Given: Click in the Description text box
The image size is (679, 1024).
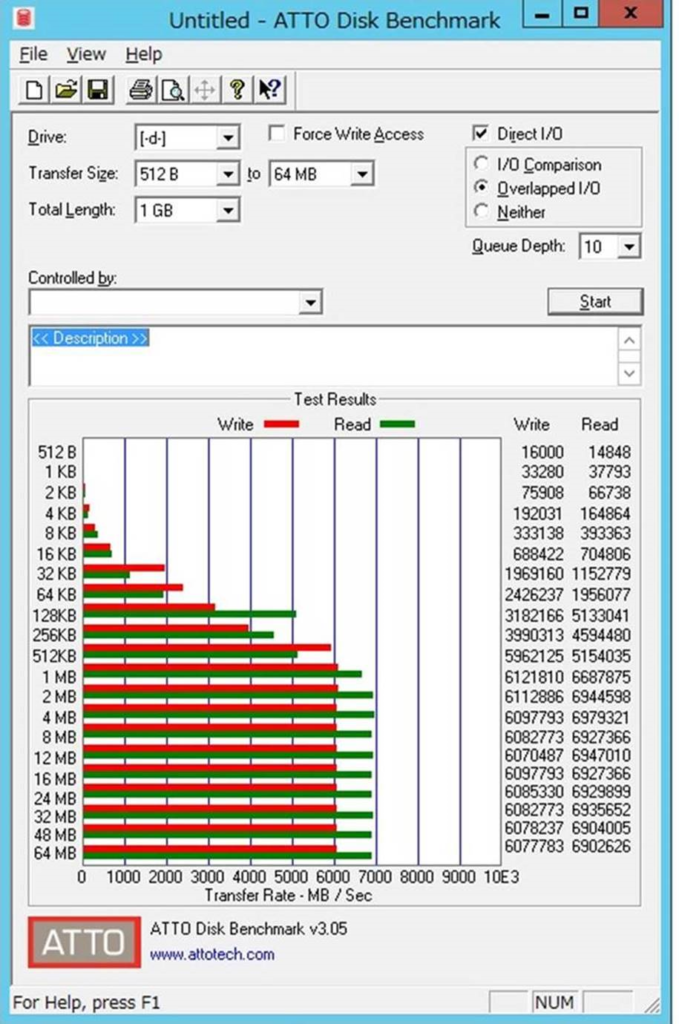Looking at the screenshot, I should (323, 356).
